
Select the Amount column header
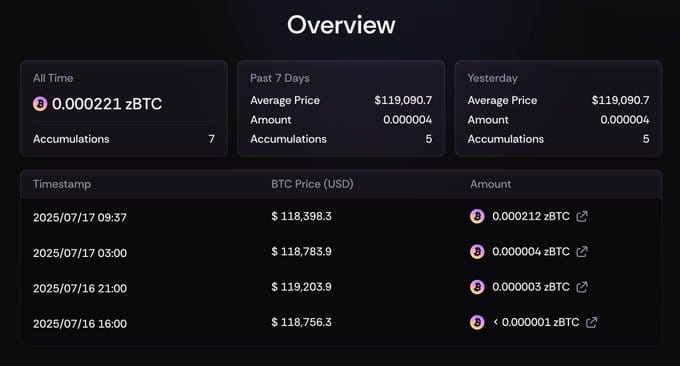point(490,184)
